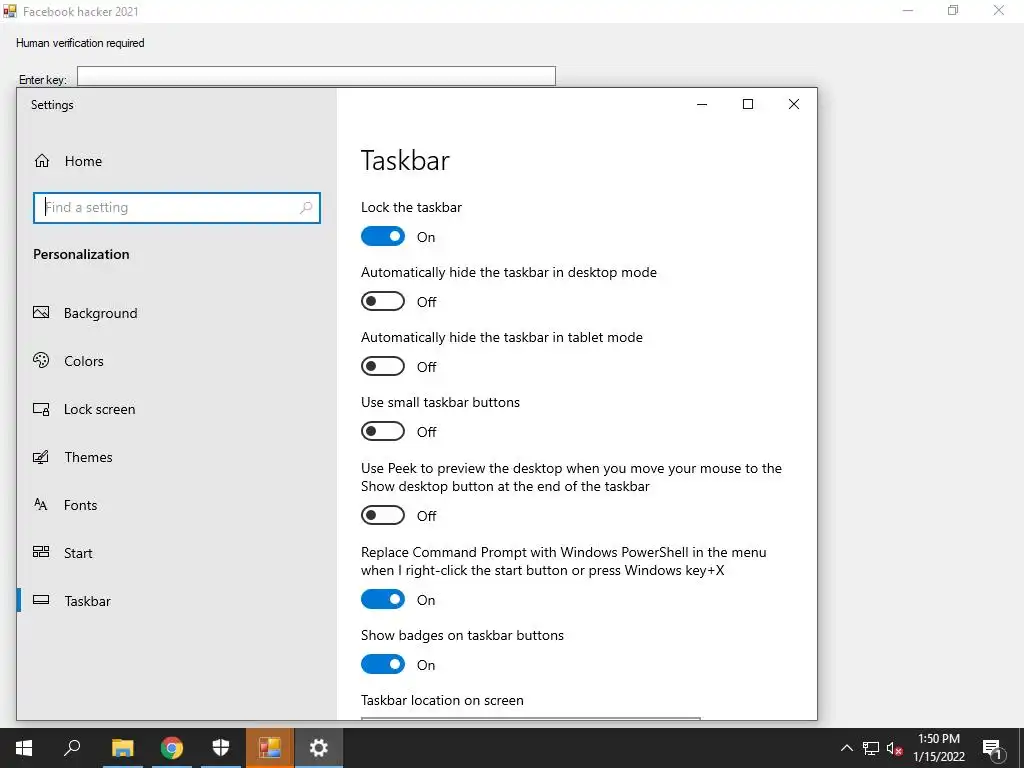Screen dimensions: 1024x768
Task: Open File Explorer from the taskbar
Action: [x=122, y=748]
